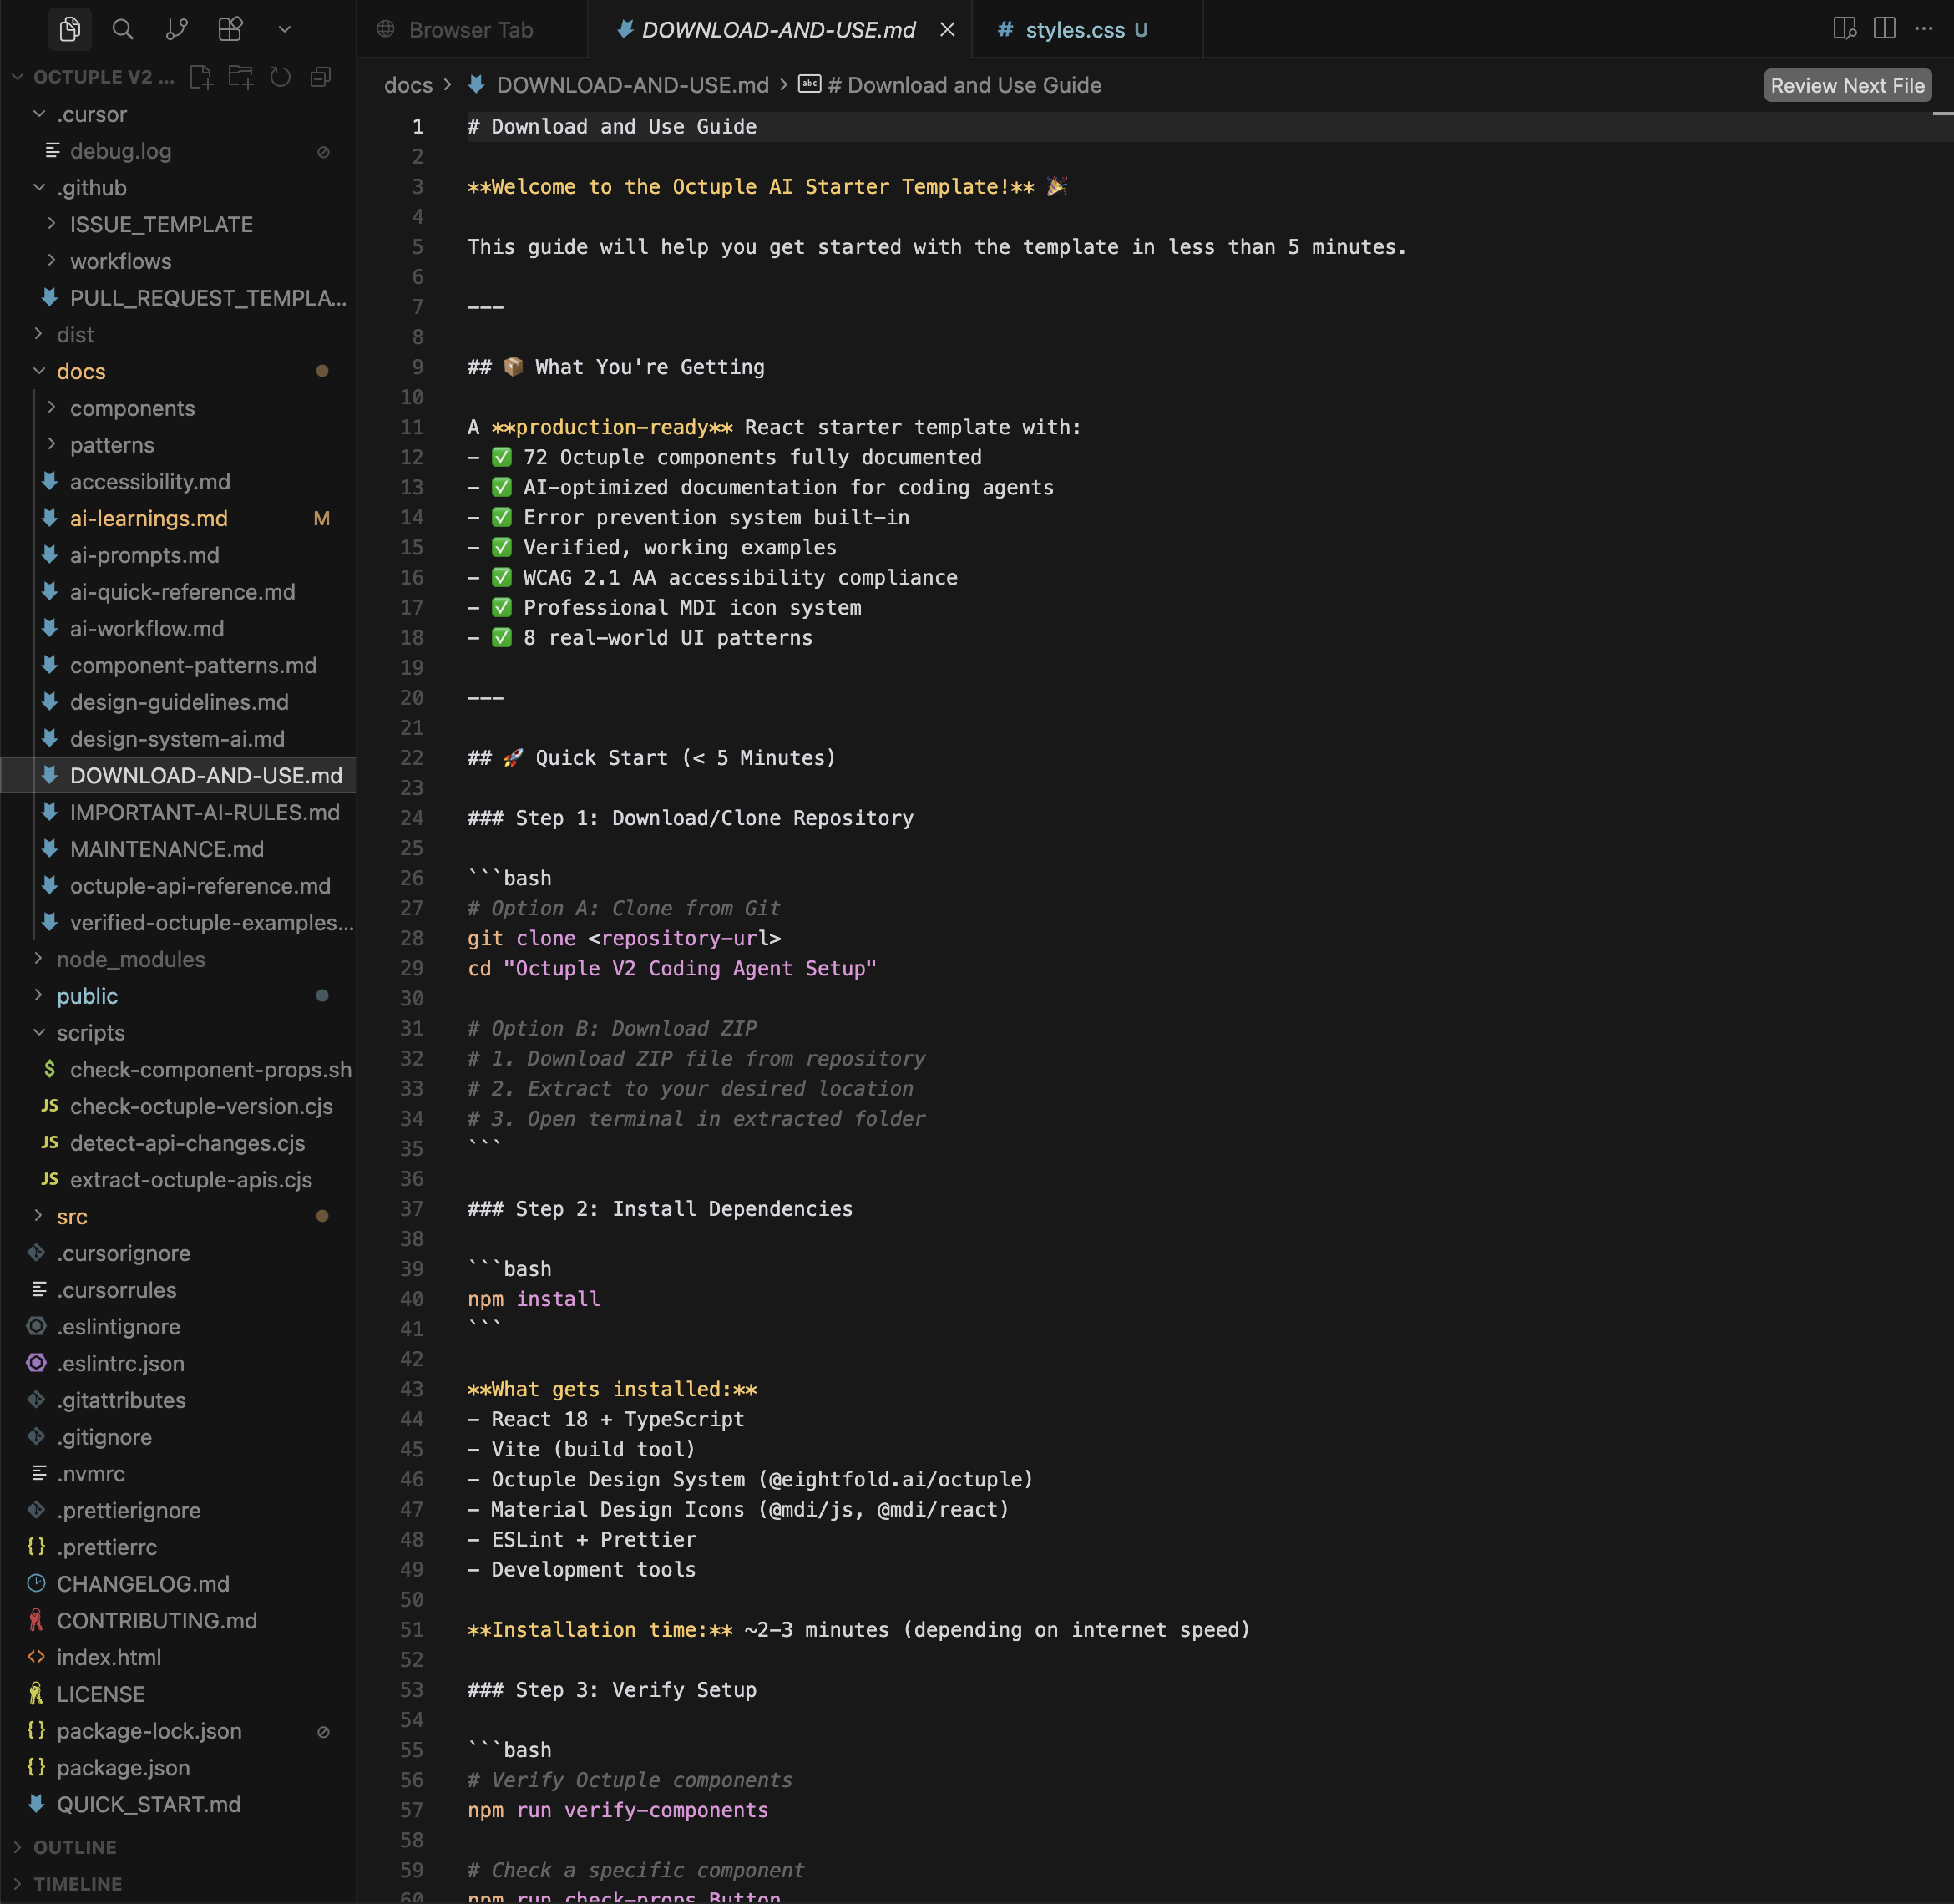Expand the OUTLINE section
Screen dimensions: 1954x1904
74,1847
